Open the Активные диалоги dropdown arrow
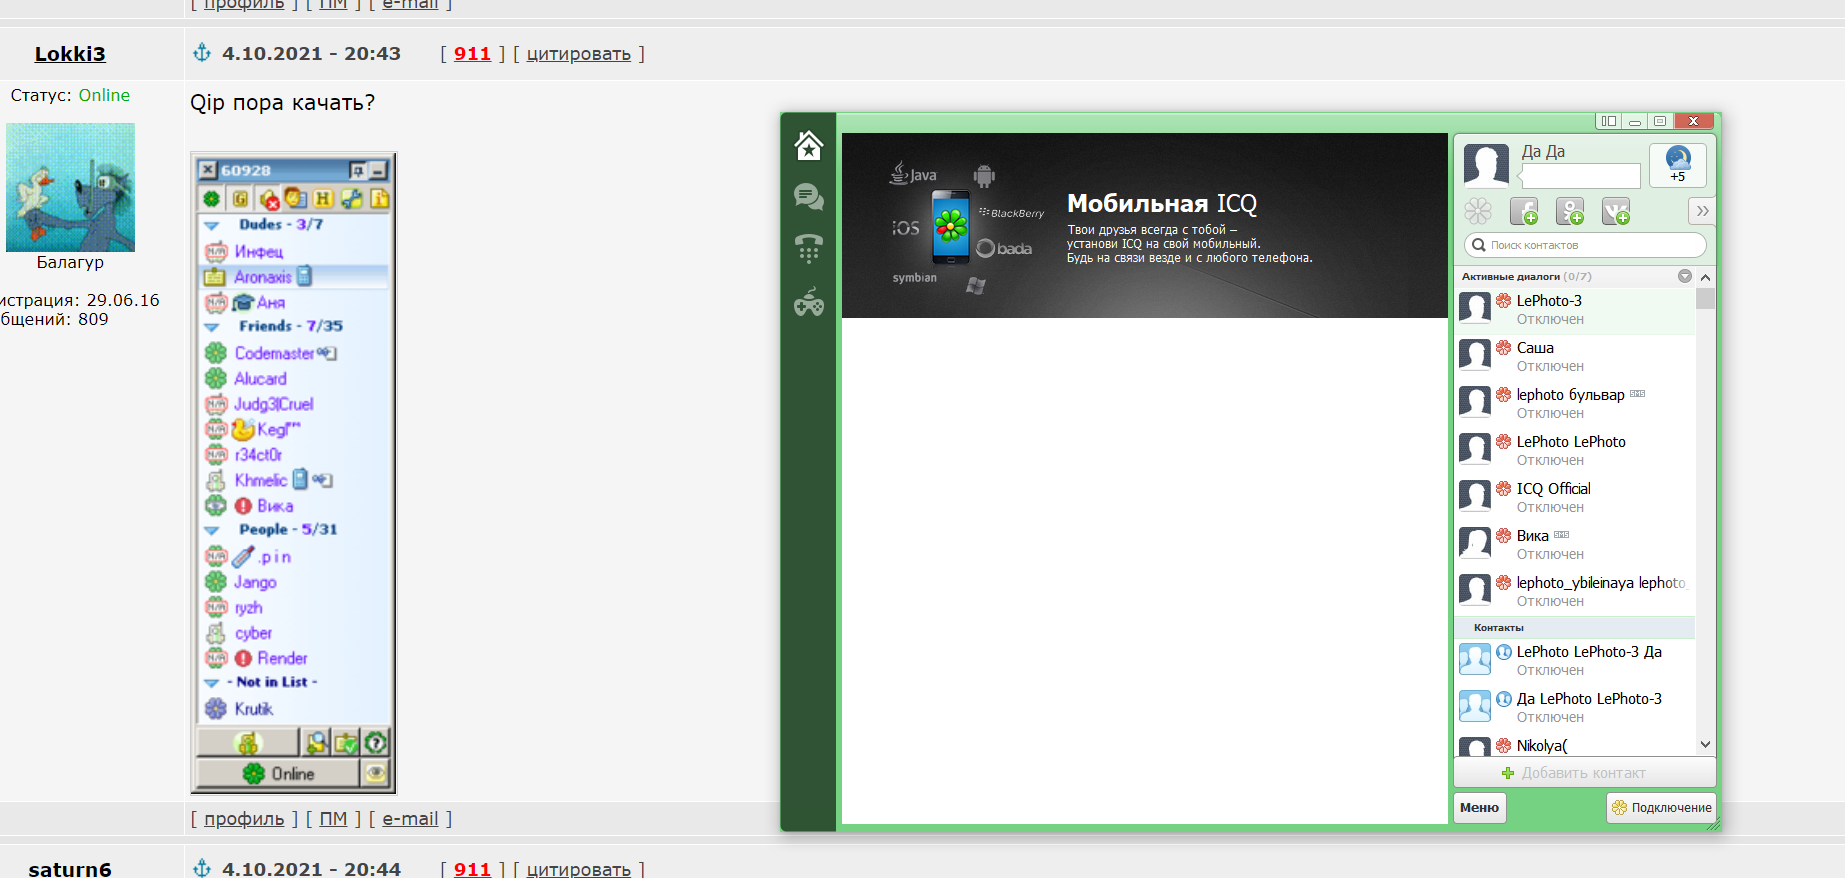The image size is (1845, 878). [x=1685, y=276]
